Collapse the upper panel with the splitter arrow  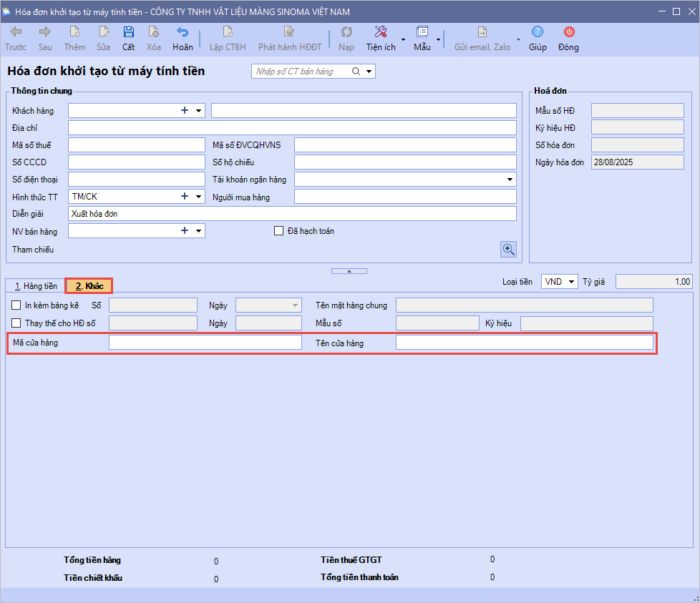click(348, 271)
